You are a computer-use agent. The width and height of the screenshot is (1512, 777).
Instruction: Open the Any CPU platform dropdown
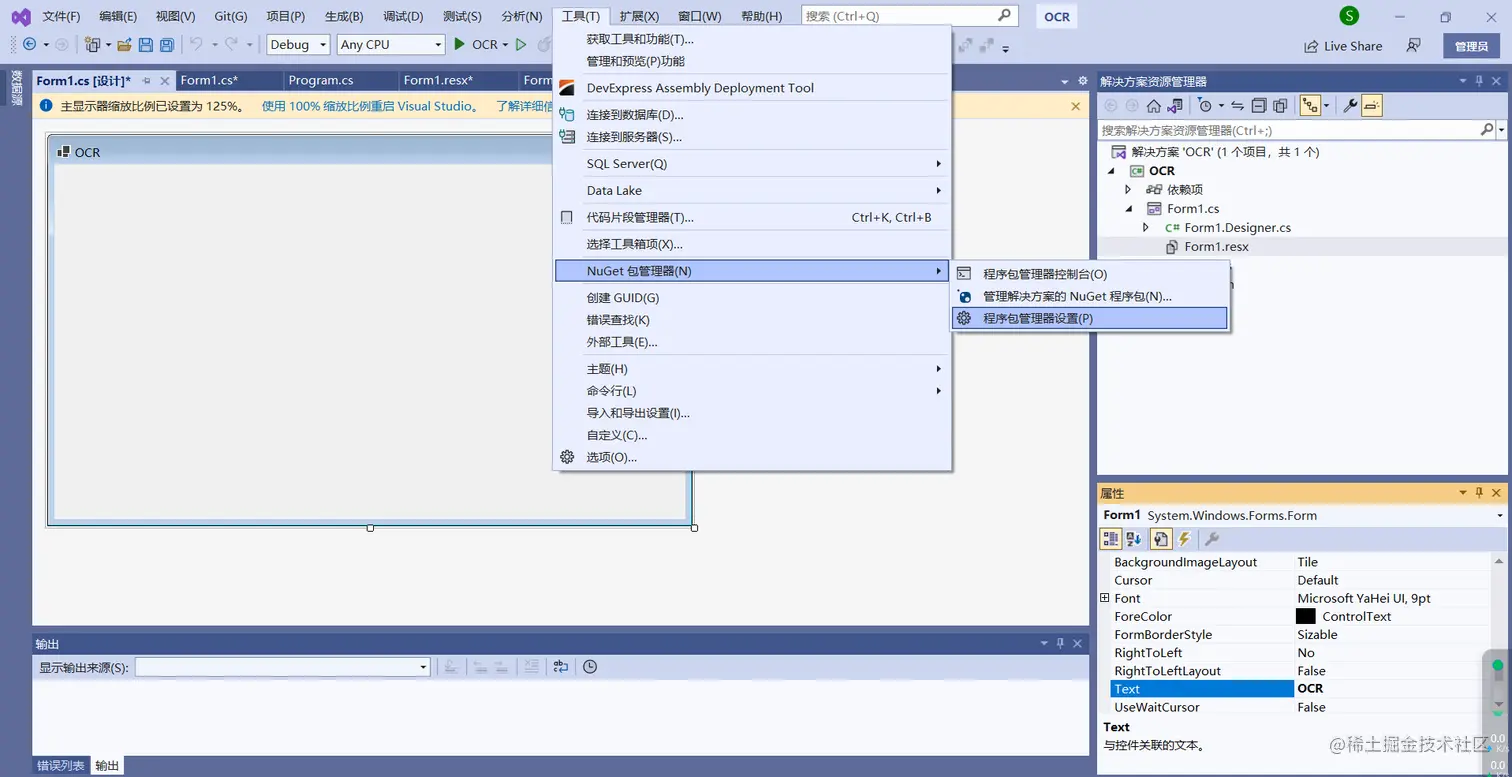pos(390,45)
